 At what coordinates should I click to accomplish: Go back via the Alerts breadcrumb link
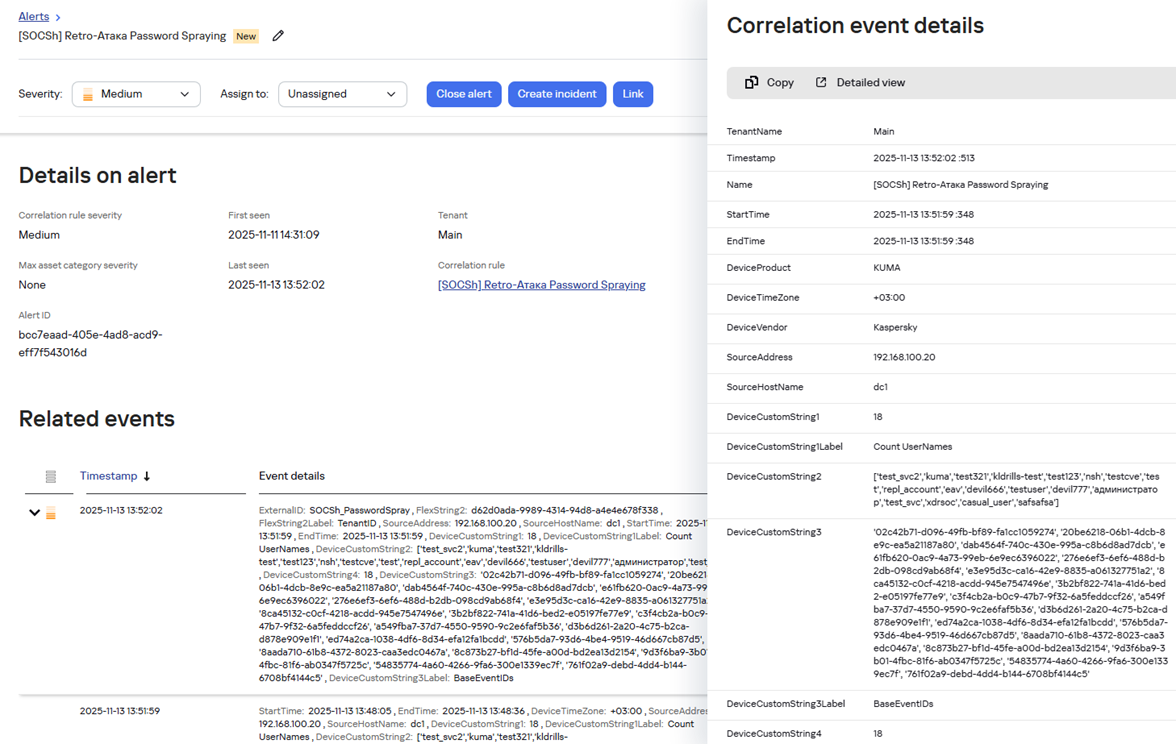click(34, 16)
